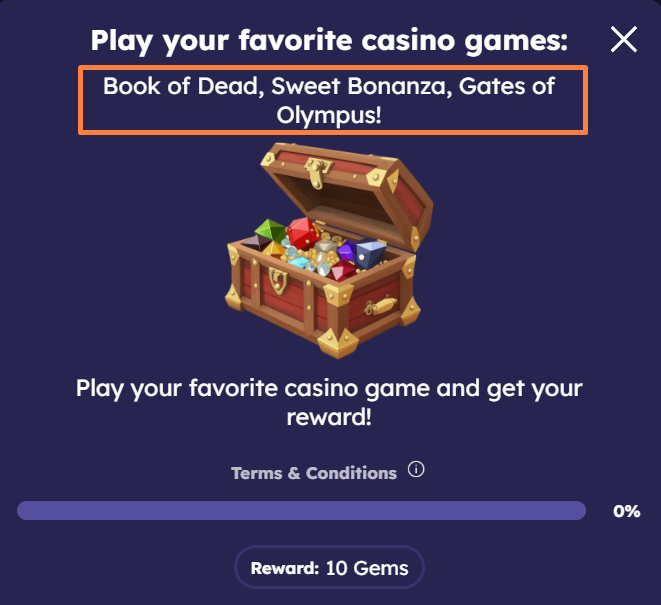Image resolution: width=661 pixels, height=605 pixels.
Task: Click the info icon beside Terms & Conditions
Action: pos(417,469)
